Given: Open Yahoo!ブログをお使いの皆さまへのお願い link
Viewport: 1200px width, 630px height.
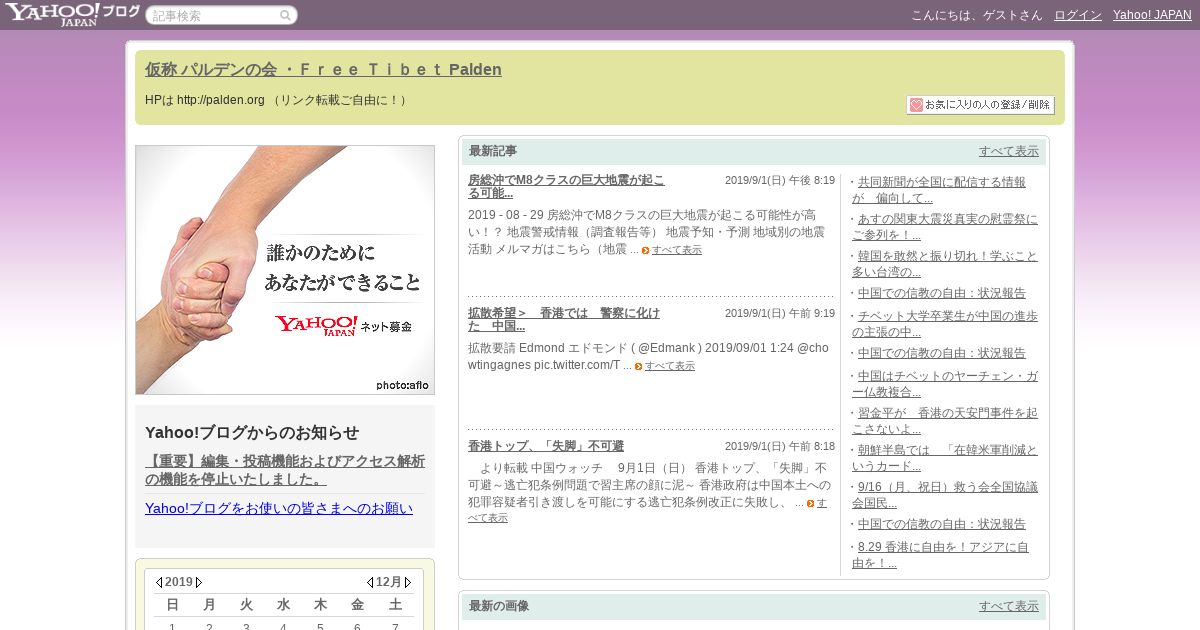Looking at the screenshot, I should click(279, 508).
